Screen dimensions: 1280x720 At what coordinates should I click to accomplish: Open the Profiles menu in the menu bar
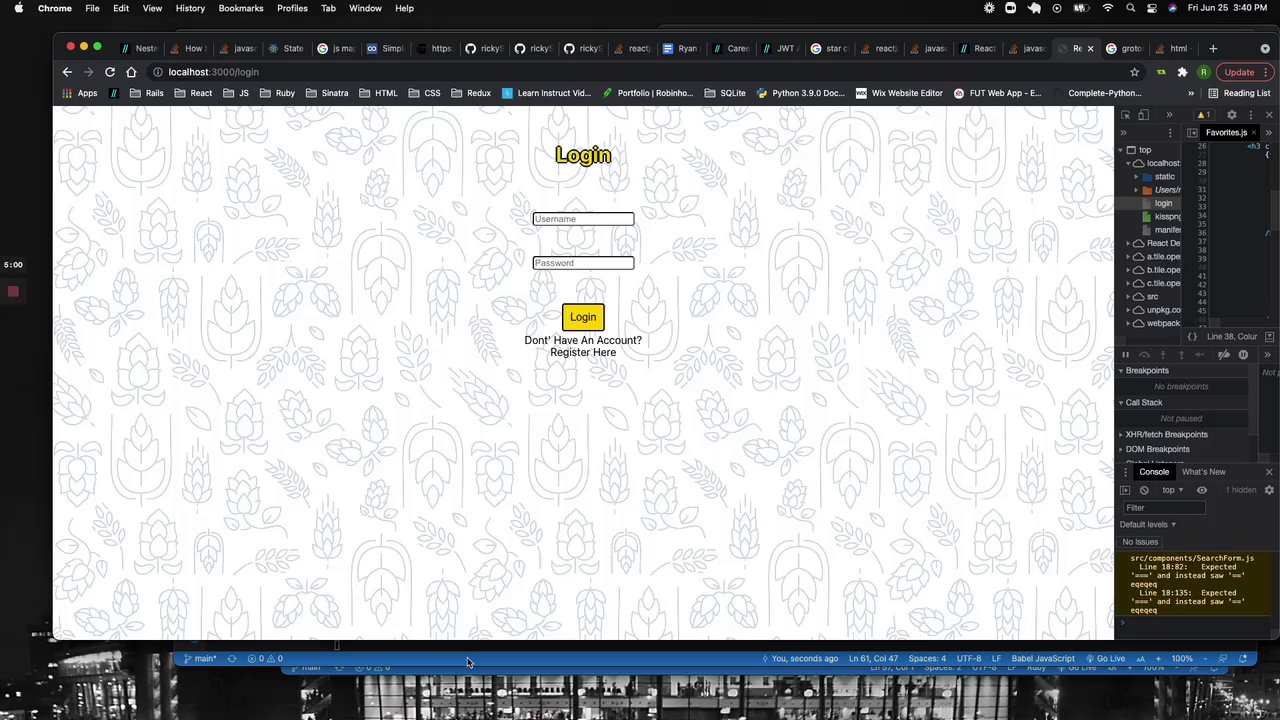[x=292, y=8]
